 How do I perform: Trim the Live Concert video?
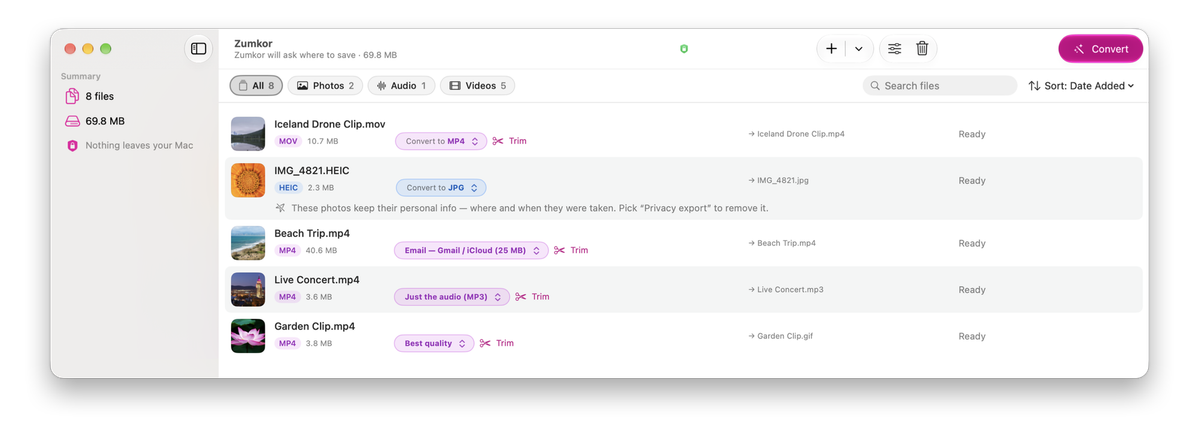[533, 297]
